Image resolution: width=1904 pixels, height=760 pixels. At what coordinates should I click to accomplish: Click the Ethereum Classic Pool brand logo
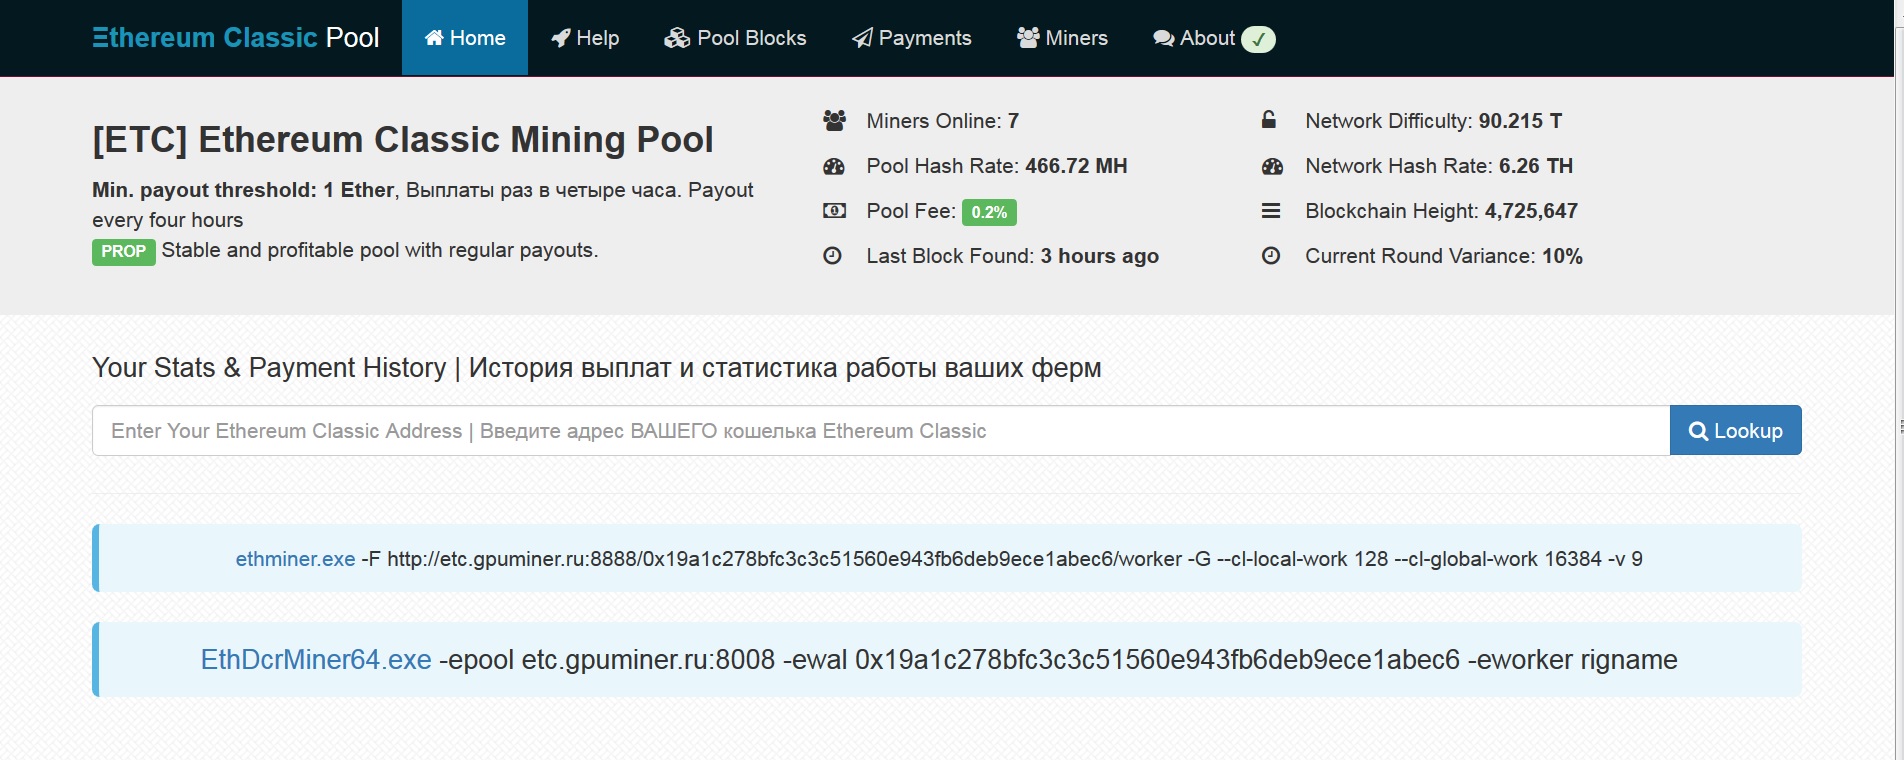[236, 38]
